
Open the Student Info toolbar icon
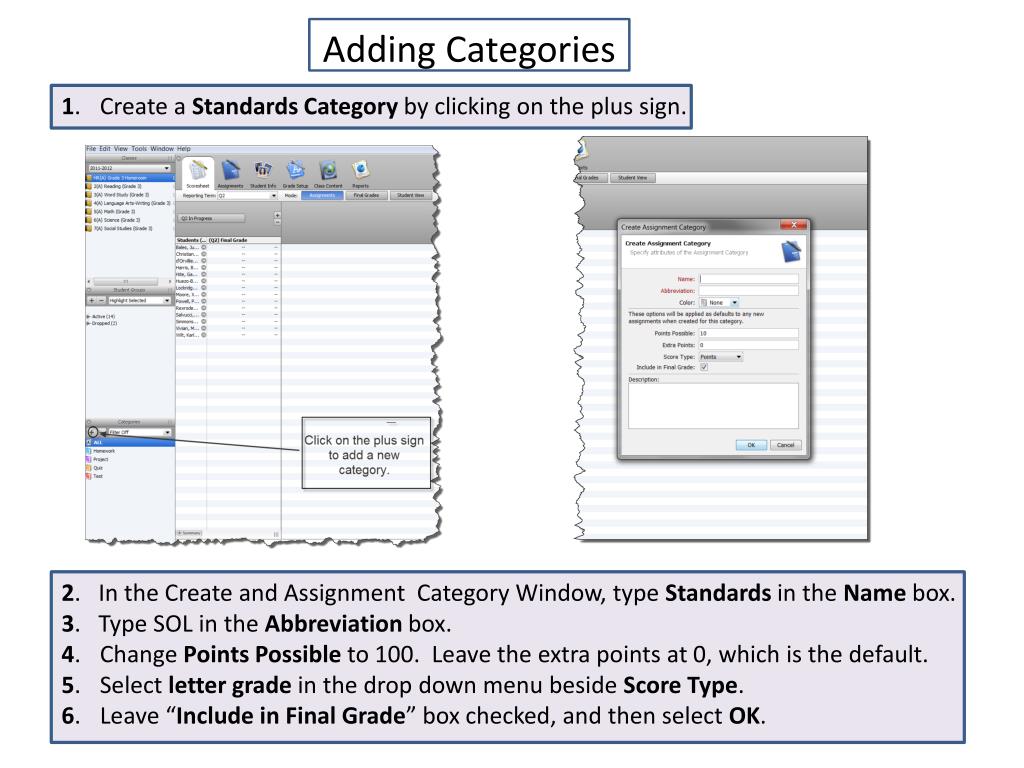(x=263, y=171)
